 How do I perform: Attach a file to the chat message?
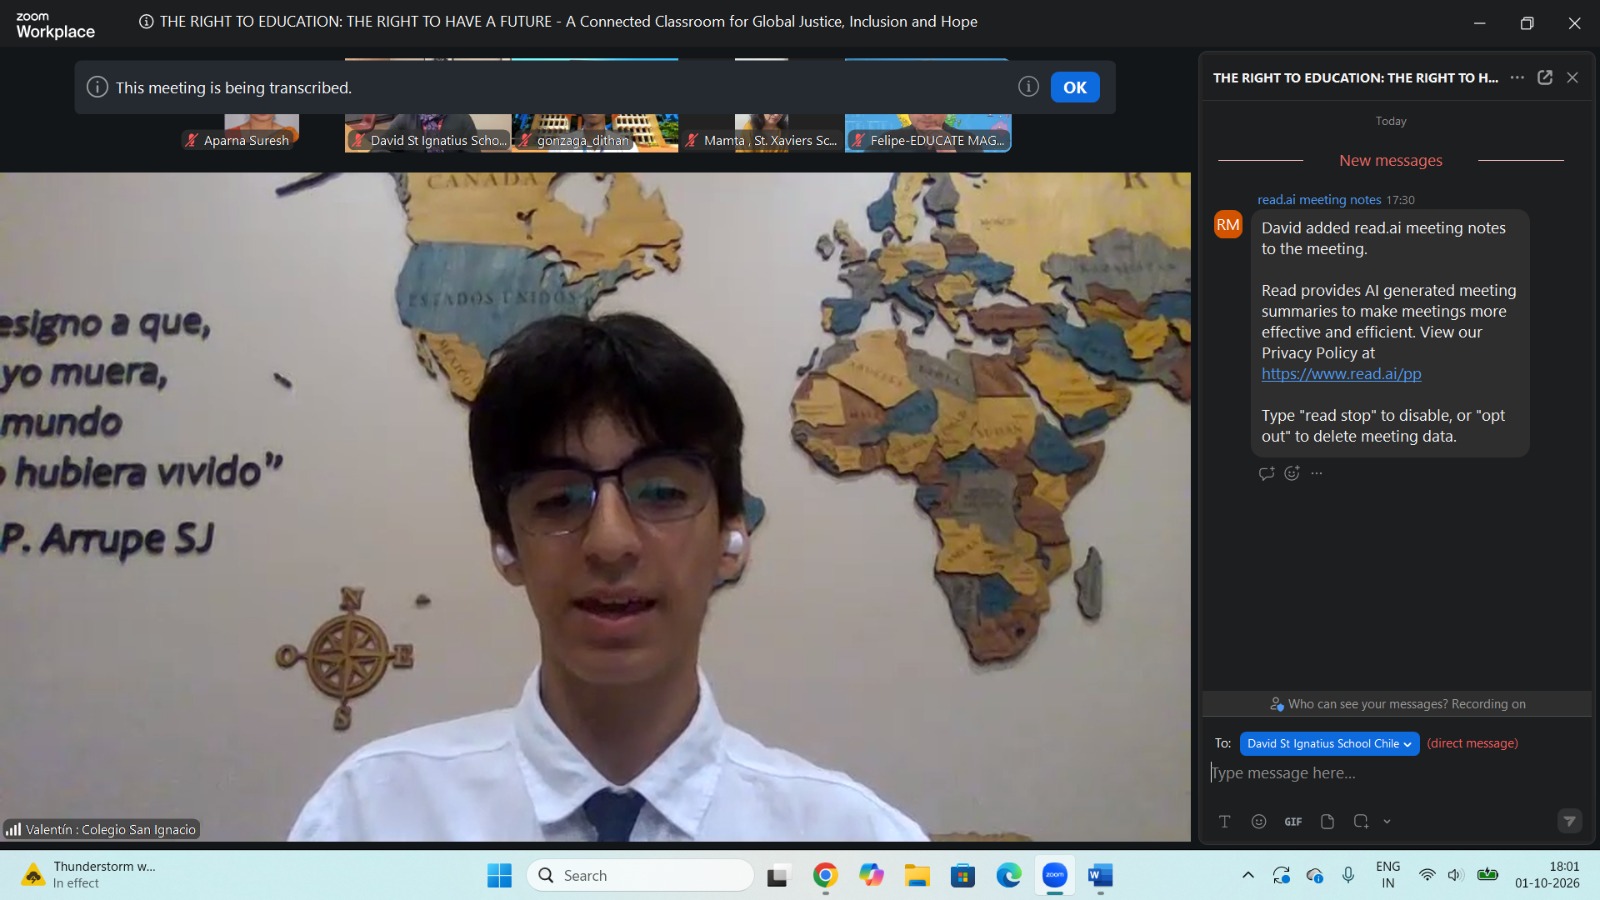coord(1328,821)
